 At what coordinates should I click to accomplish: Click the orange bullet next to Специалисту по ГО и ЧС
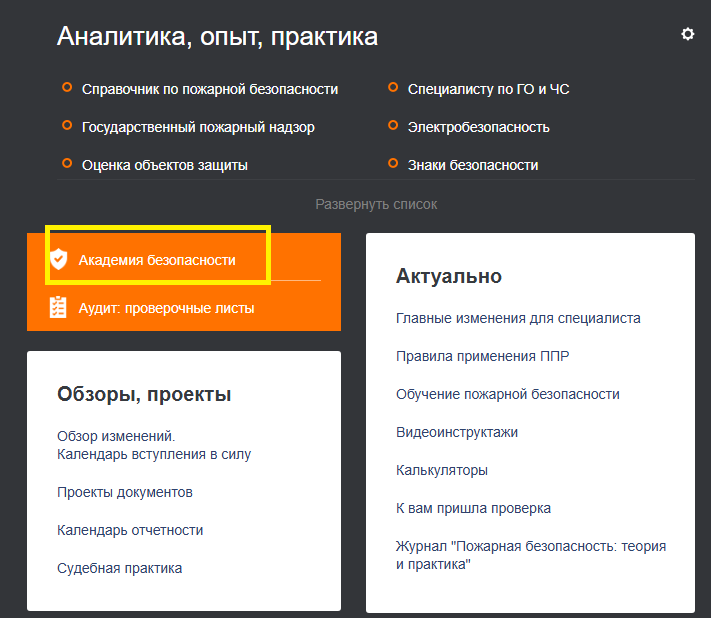pos(393,87)
